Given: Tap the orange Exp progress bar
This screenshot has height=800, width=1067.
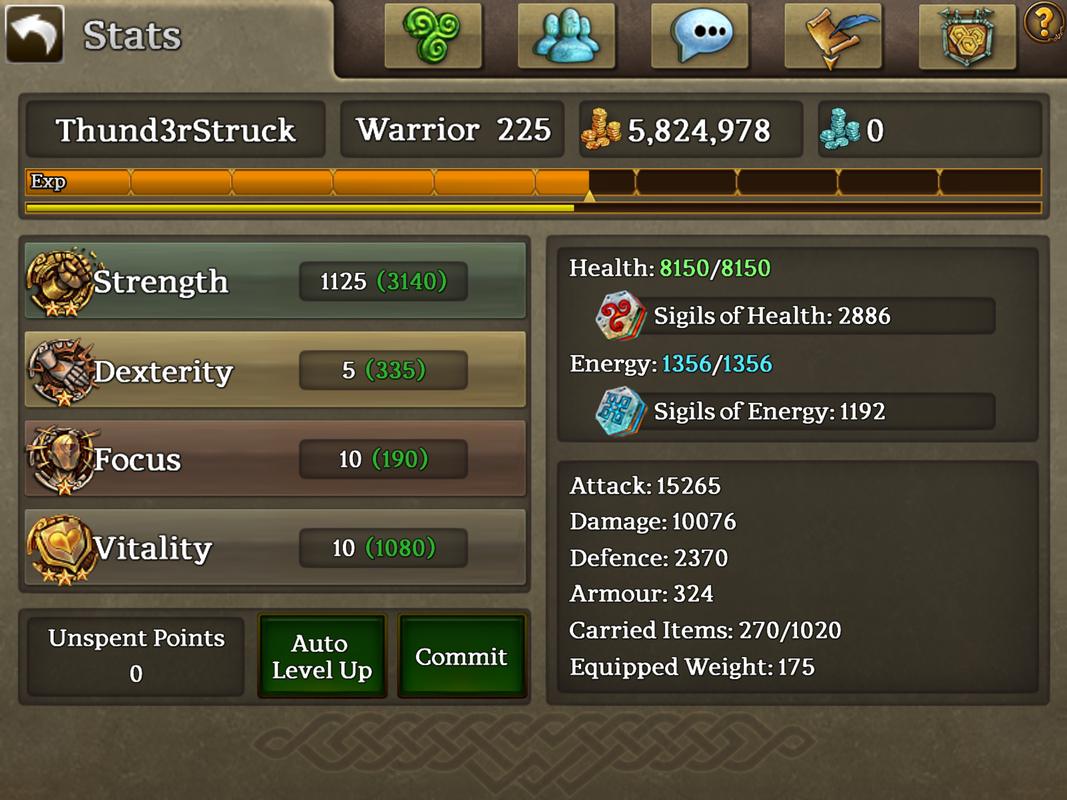Looking at the screenshot, I should 534,182.
